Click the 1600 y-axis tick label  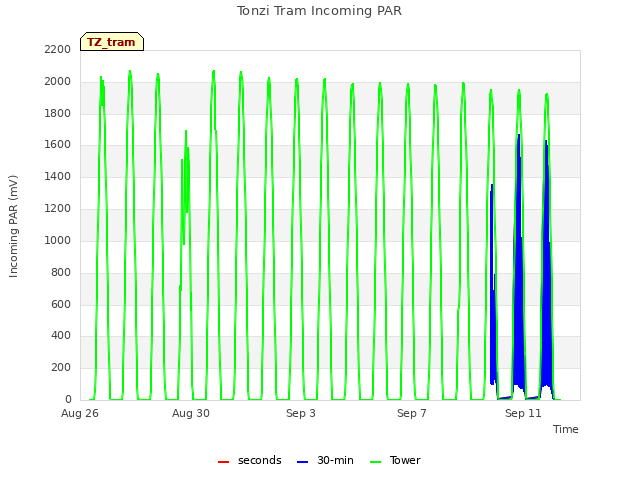click(x=58, y=144)
